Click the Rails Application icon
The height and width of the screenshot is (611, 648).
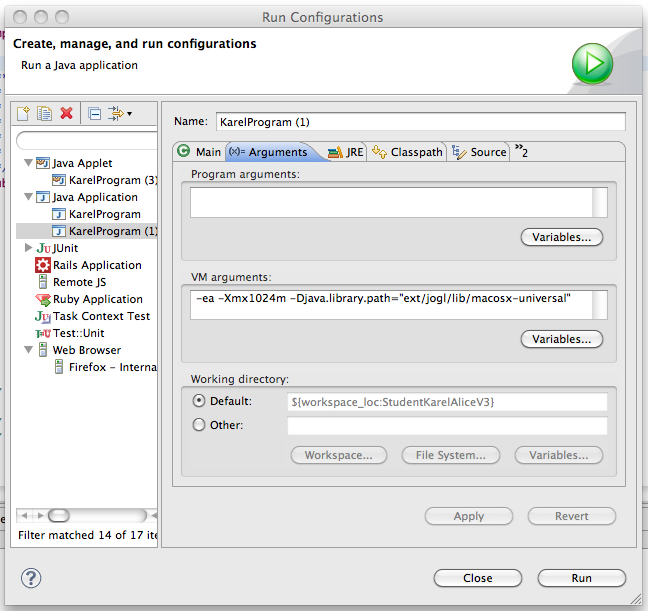click(43, 265)
